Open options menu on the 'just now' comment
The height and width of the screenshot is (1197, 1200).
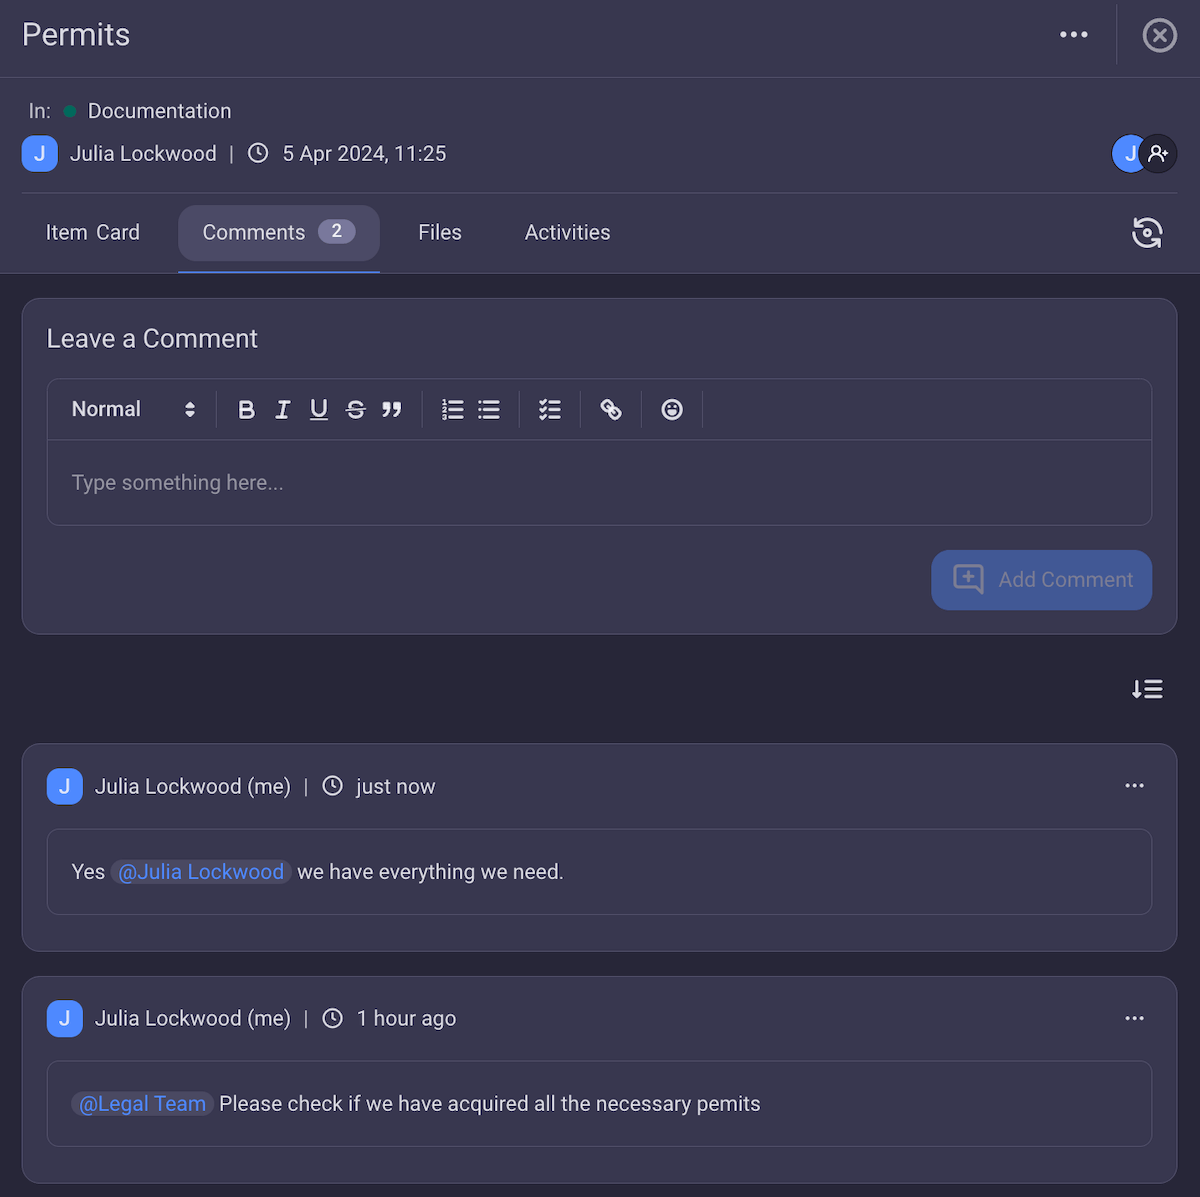tap(1134, 786)
